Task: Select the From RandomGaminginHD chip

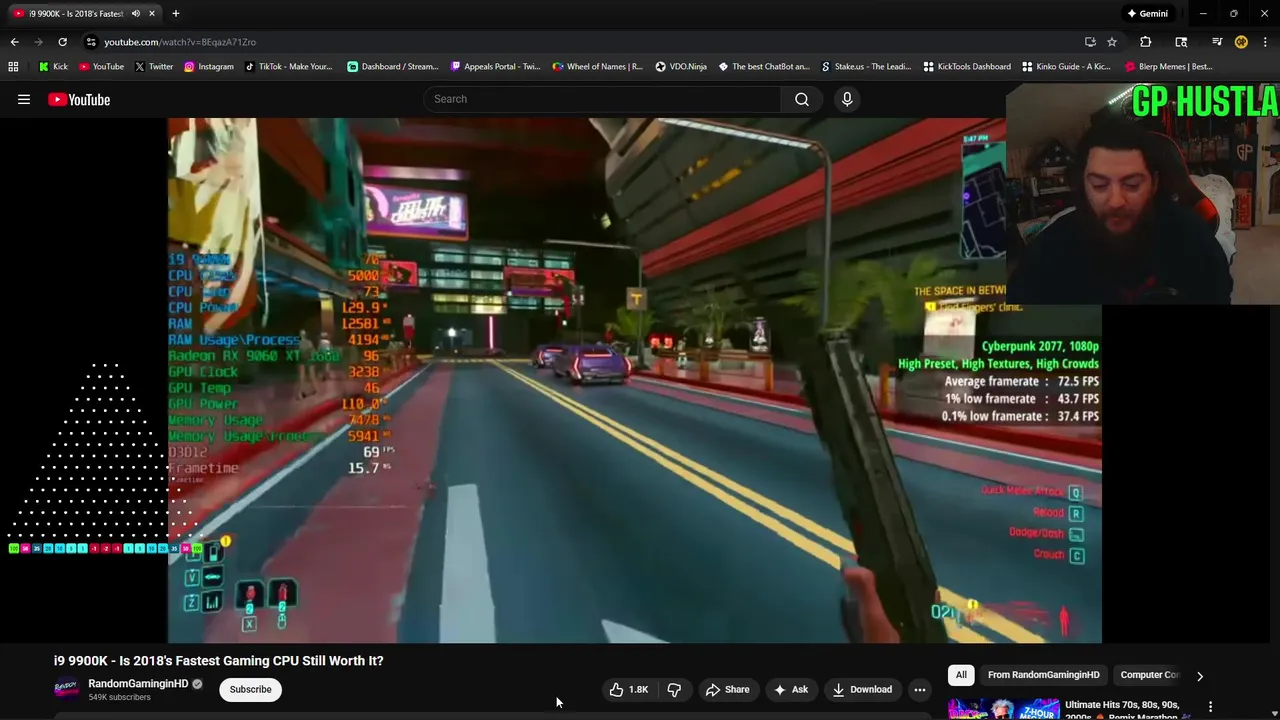Action: coord(1044,675)
